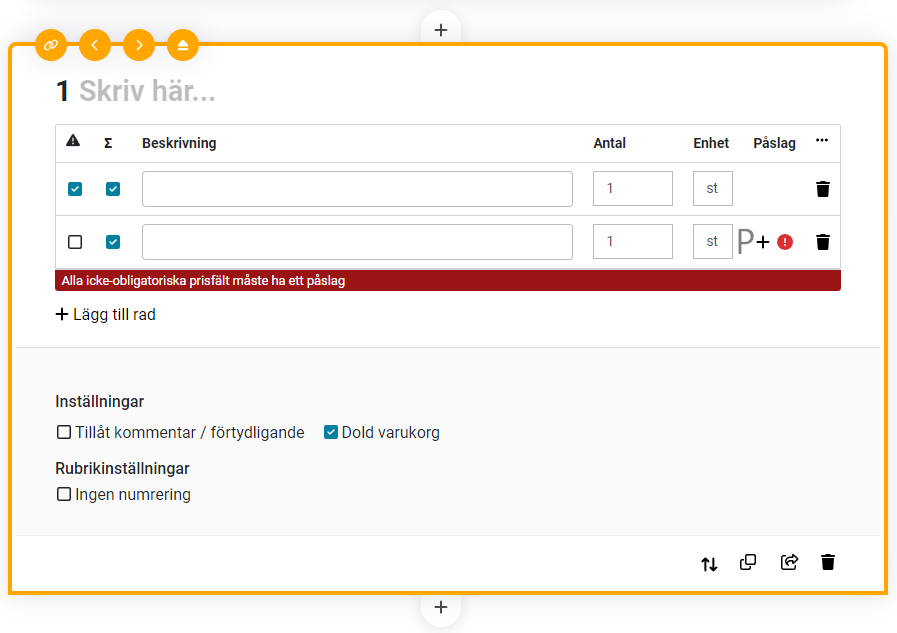
Task: Click the Rubrikinställningar heading
Action: (x=122, y=468)
